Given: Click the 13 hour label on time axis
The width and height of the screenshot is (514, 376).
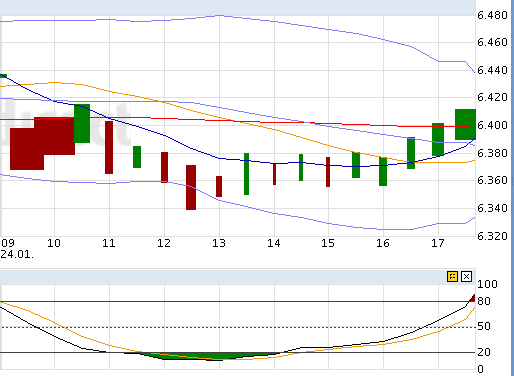Looking at the screenshot, I should click(x=219, y=243).
